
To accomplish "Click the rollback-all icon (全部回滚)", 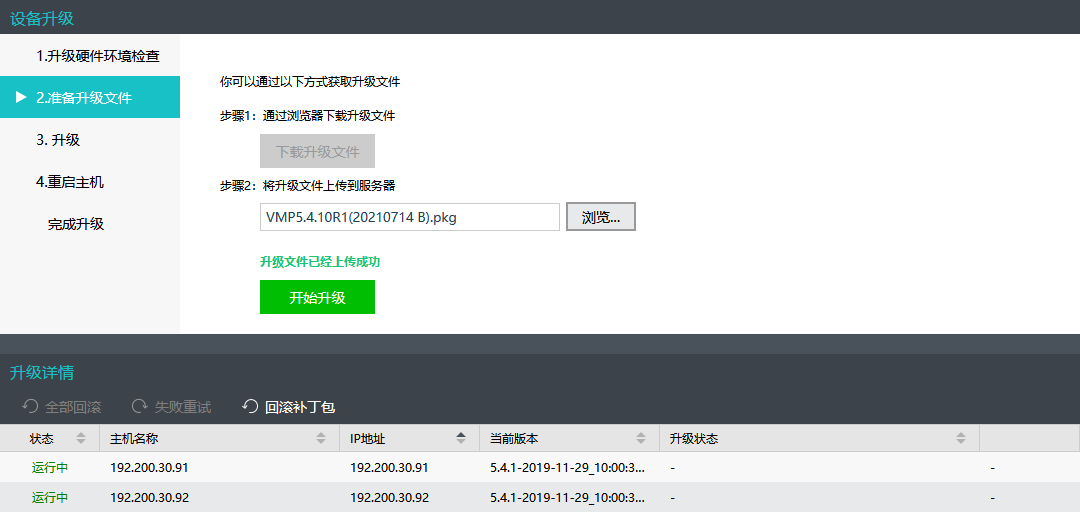I will (x=30, y=407).
